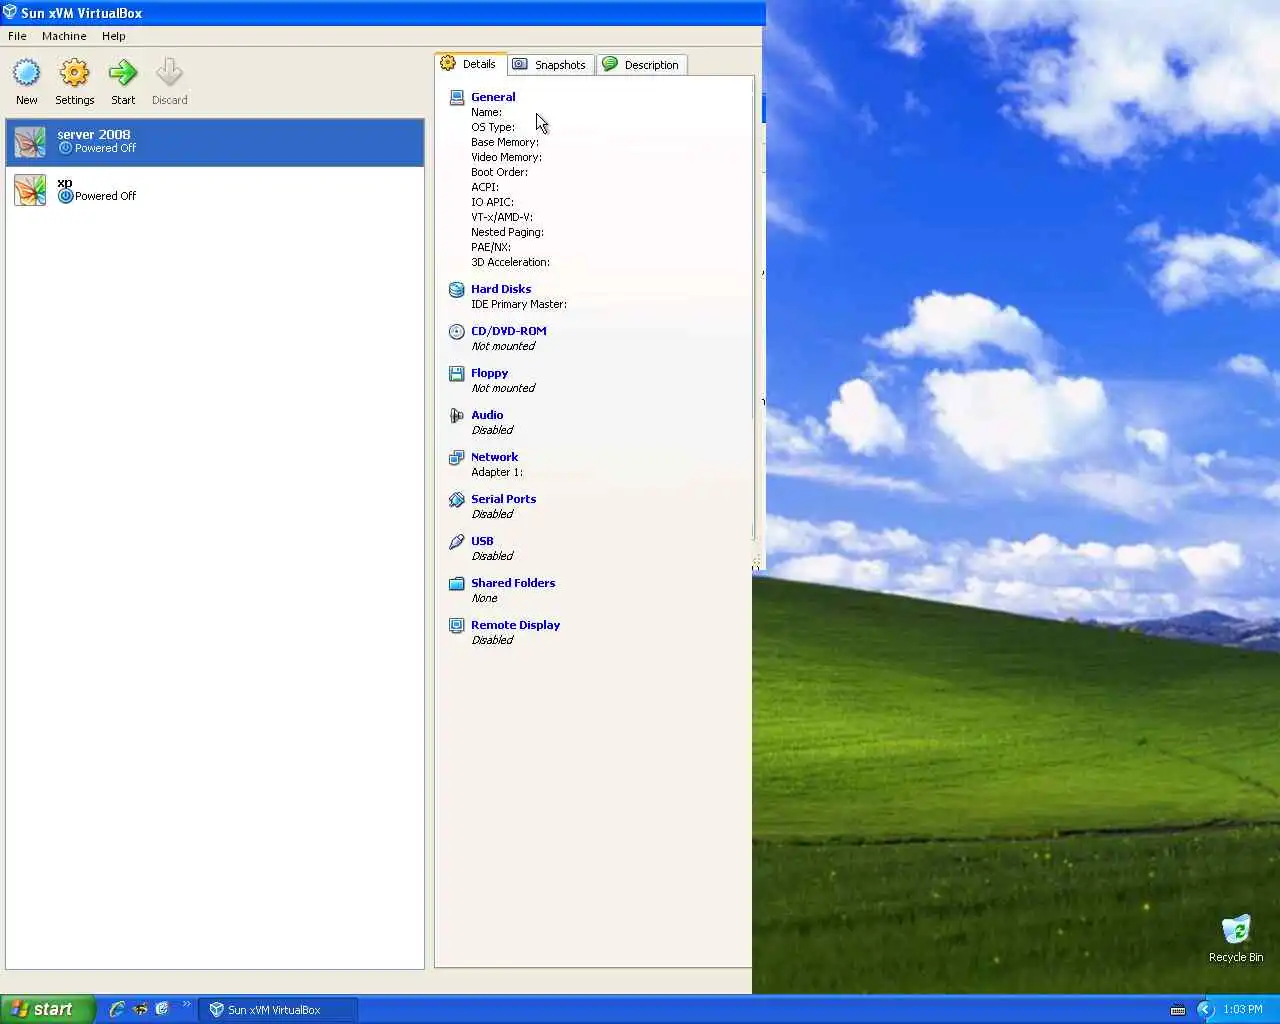Click the third quick launch icon
This screenshot has height=1024, width=1280.
(x=162, y=1009)
